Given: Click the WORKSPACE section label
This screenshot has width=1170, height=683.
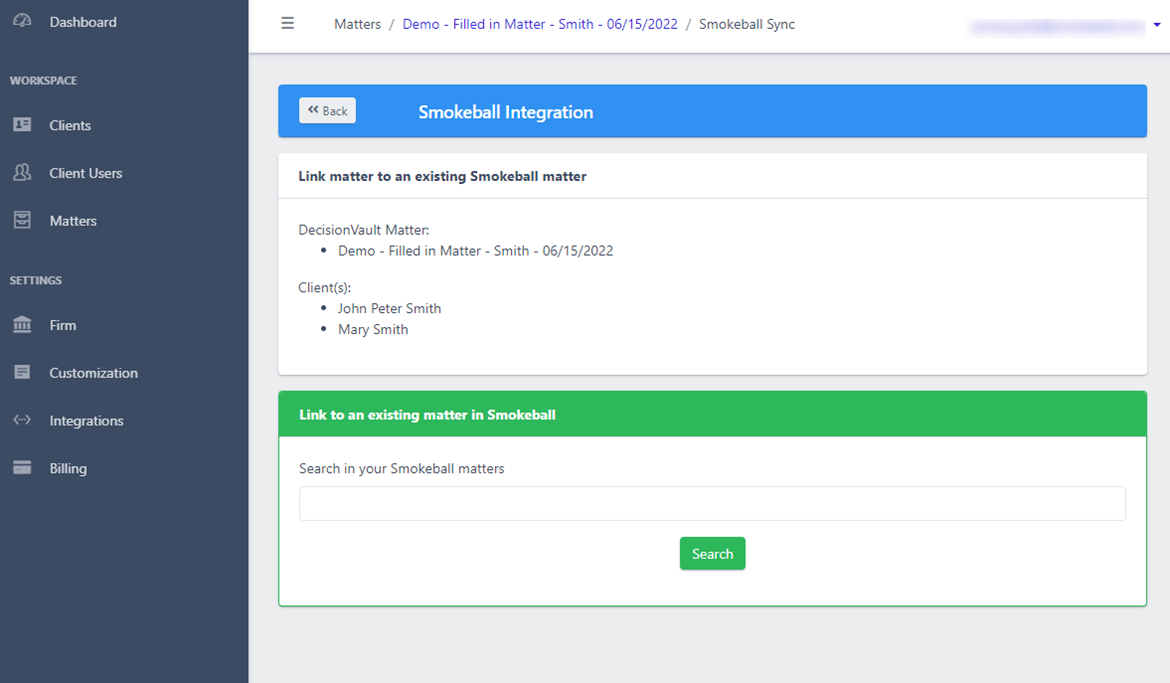Looking at the screenshot, I should tap(43, 81).
